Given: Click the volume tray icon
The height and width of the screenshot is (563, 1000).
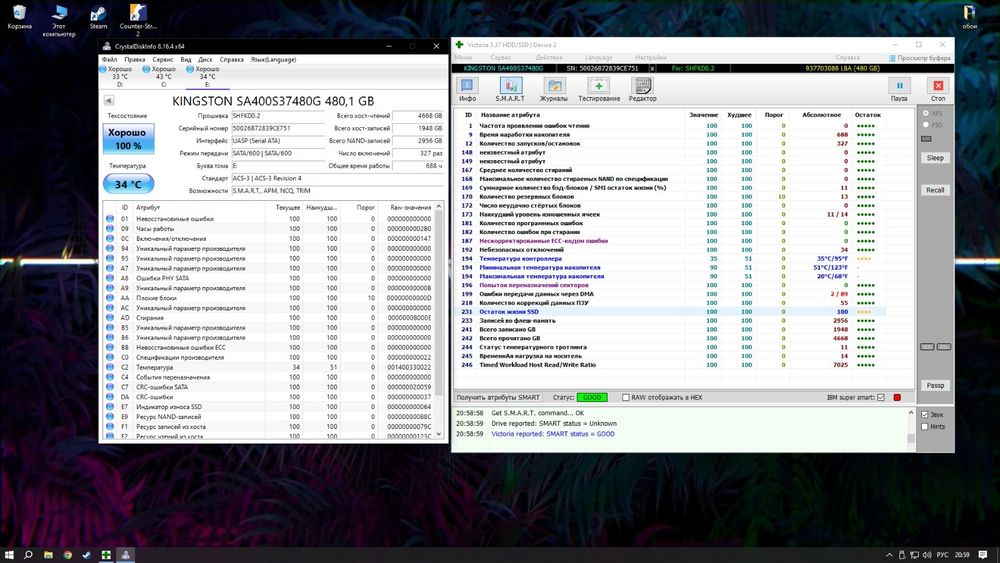Looking at the screenshot, I should (927, 555).
